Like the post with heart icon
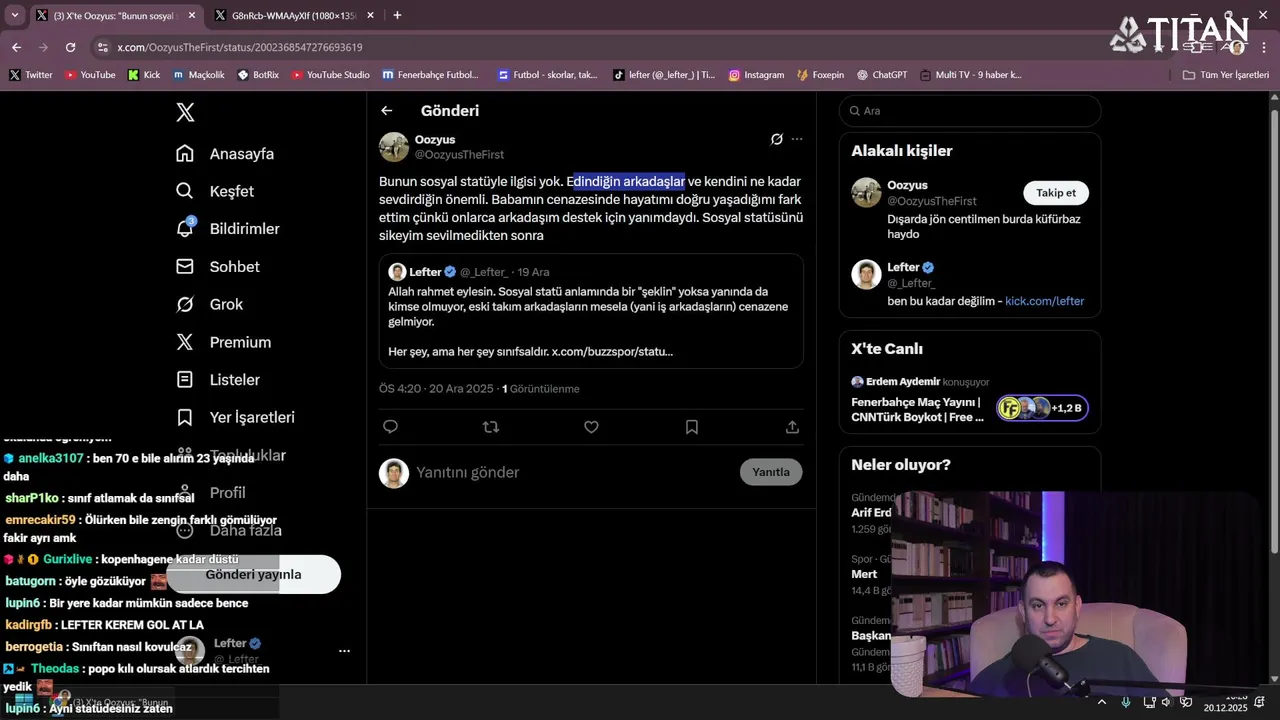The height and width of the screenshot is (720, 1280). point(591,427)
